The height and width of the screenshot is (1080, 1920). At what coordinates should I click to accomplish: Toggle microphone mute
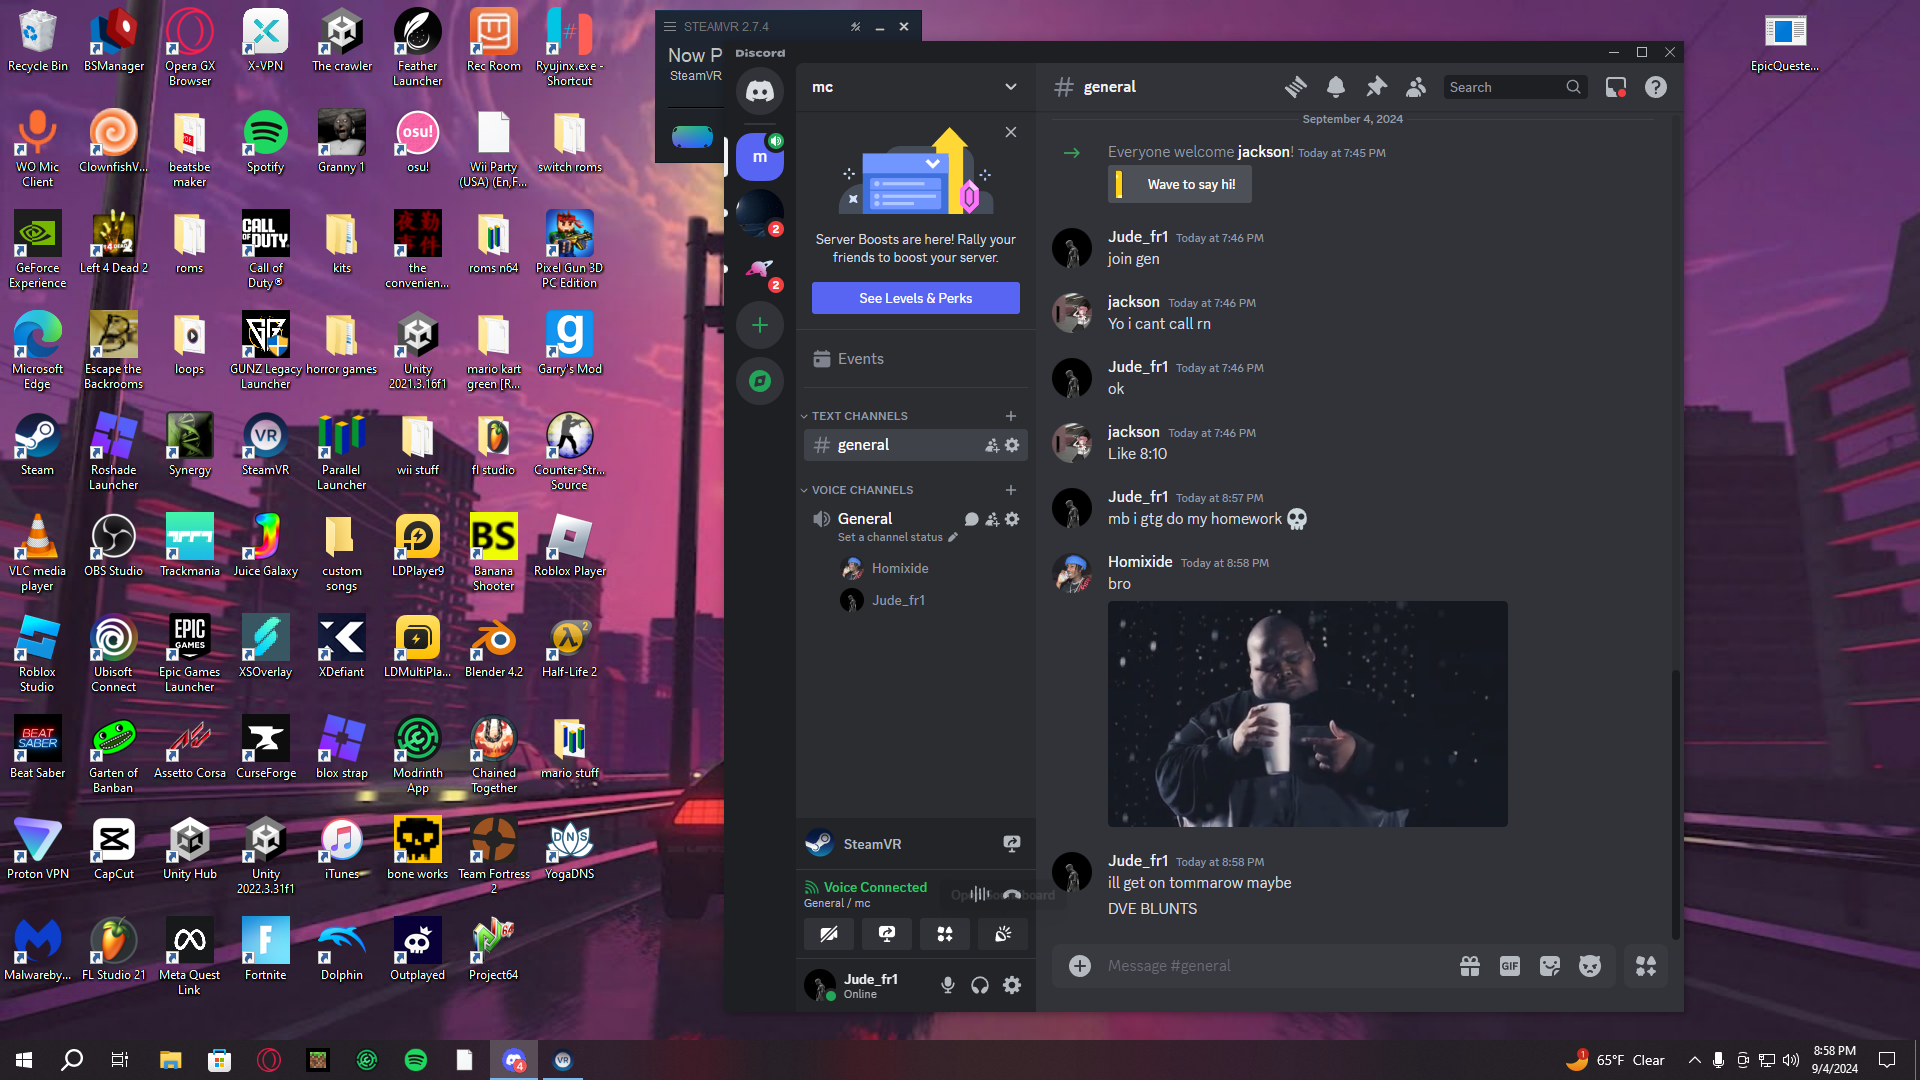pyautogui.click(x=947, y=985)
